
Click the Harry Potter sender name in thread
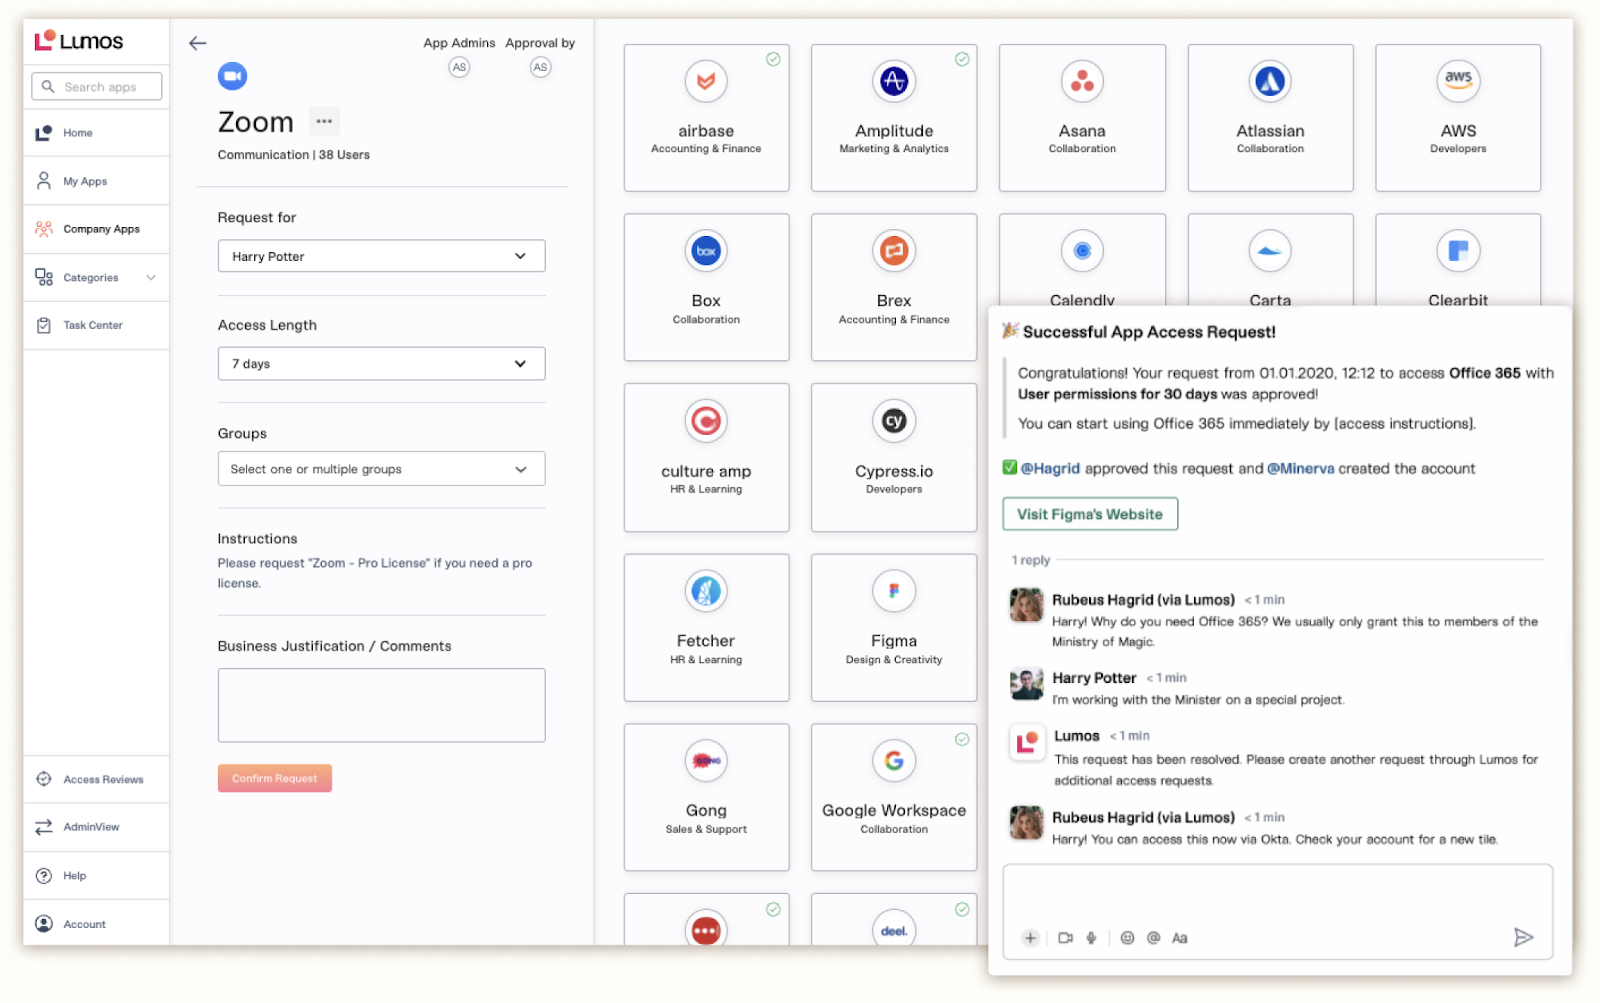[x=1094, y=678]
